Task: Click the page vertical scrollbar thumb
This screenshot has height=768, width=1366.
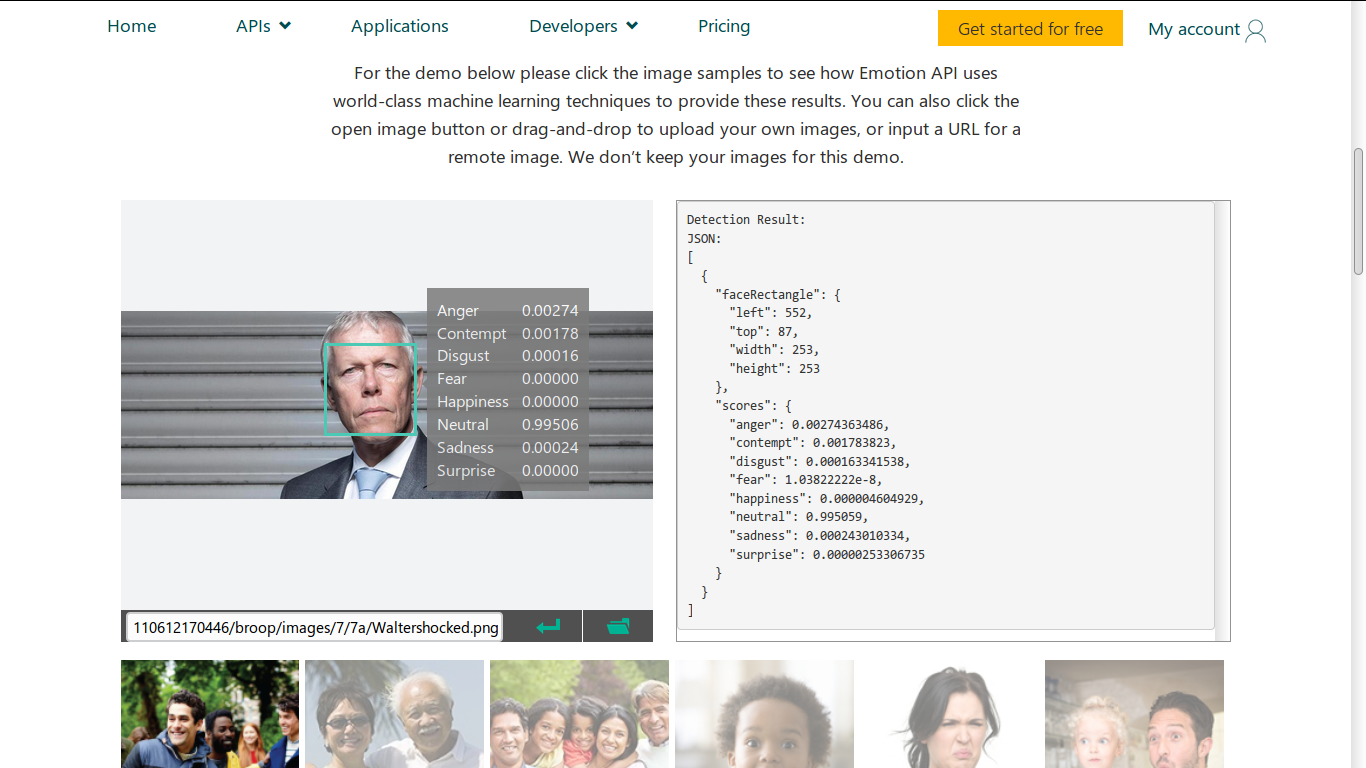Action: coord(1358,211)
